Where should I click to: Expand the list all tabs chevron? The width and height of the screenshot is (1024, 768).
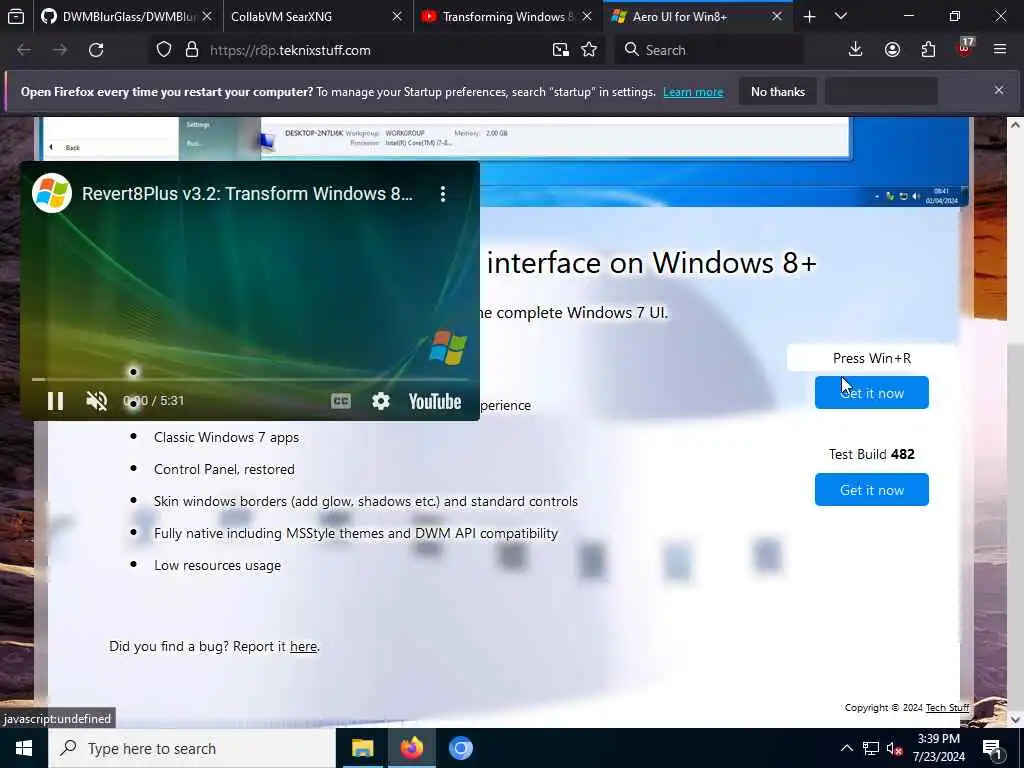pos(840,16)
